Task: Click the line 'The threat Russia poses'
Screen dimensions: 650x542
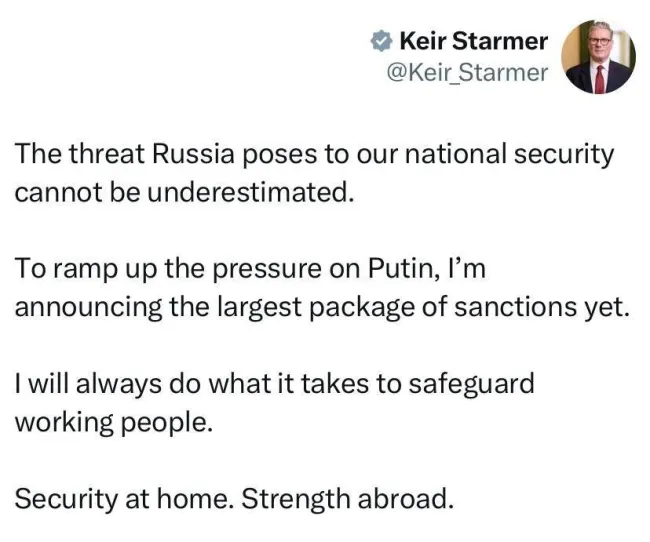Action: 314,155
